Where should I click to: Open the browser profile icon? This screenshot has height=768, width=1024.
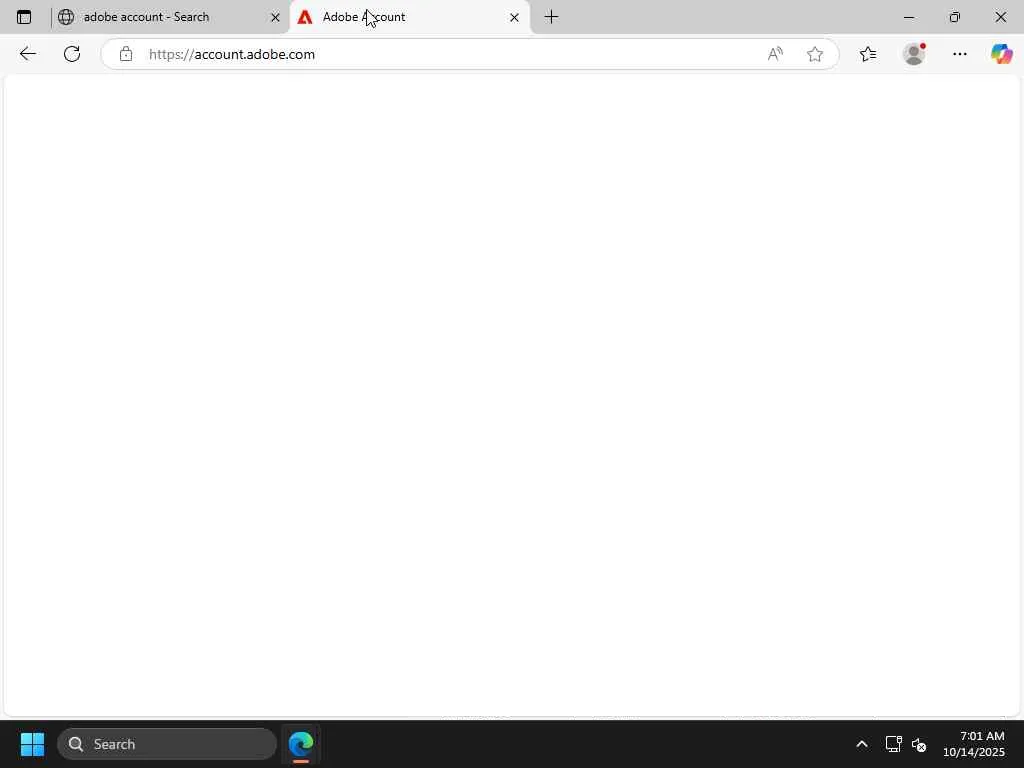(x=914, y=54)
